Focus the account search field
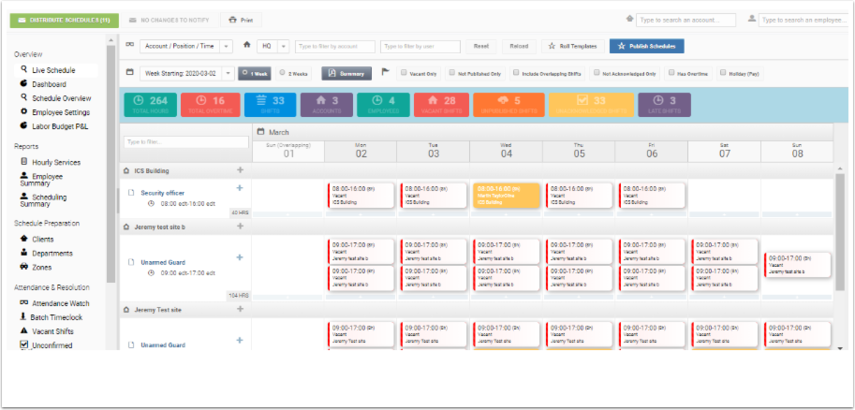 coord(685,20)
